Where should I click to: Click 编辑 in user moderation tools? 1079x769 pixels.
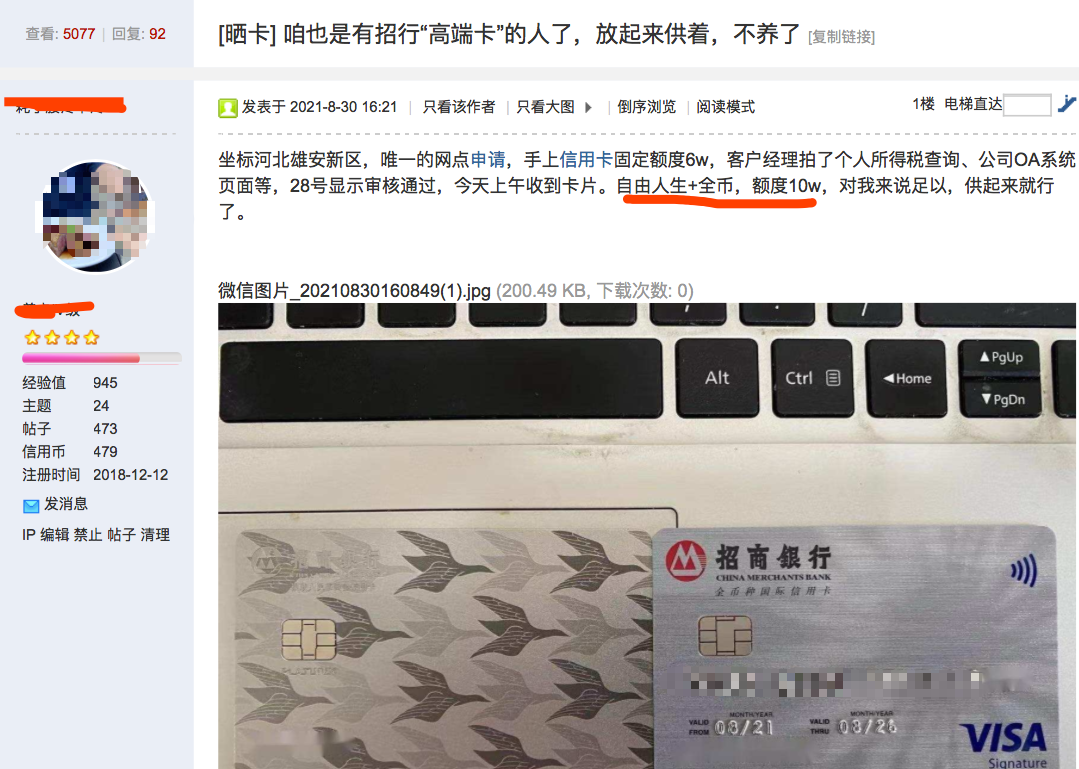[x=54, y=535]
